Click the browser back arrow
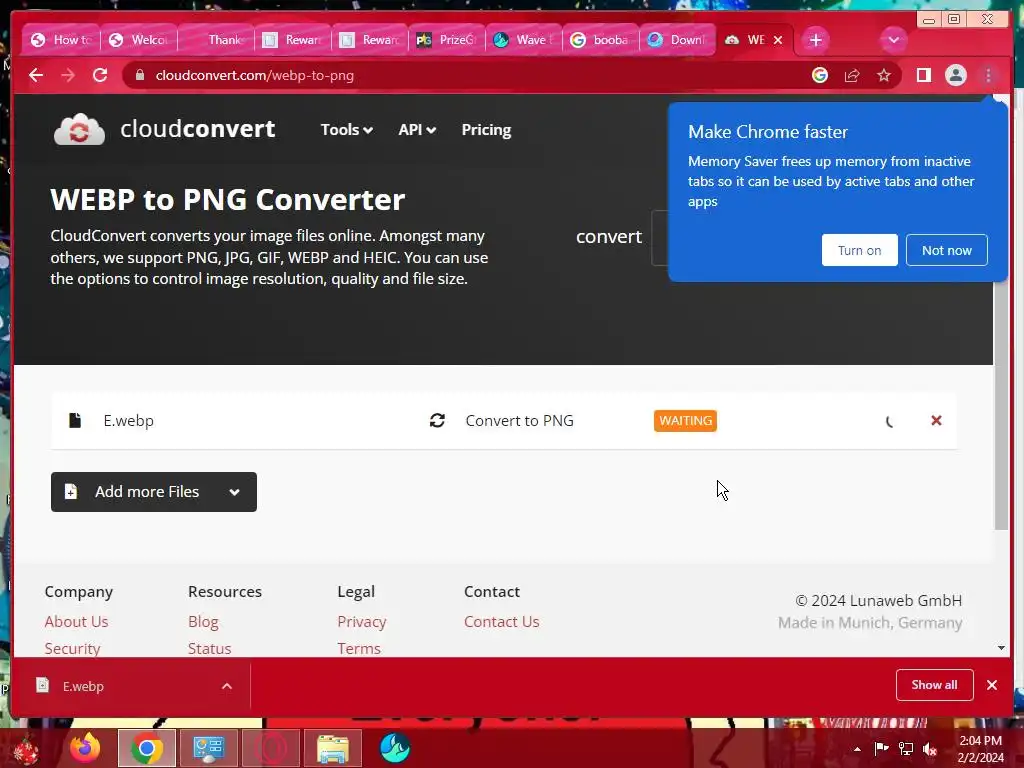This screenshot has height=768, width=1024. click(36, 75)
